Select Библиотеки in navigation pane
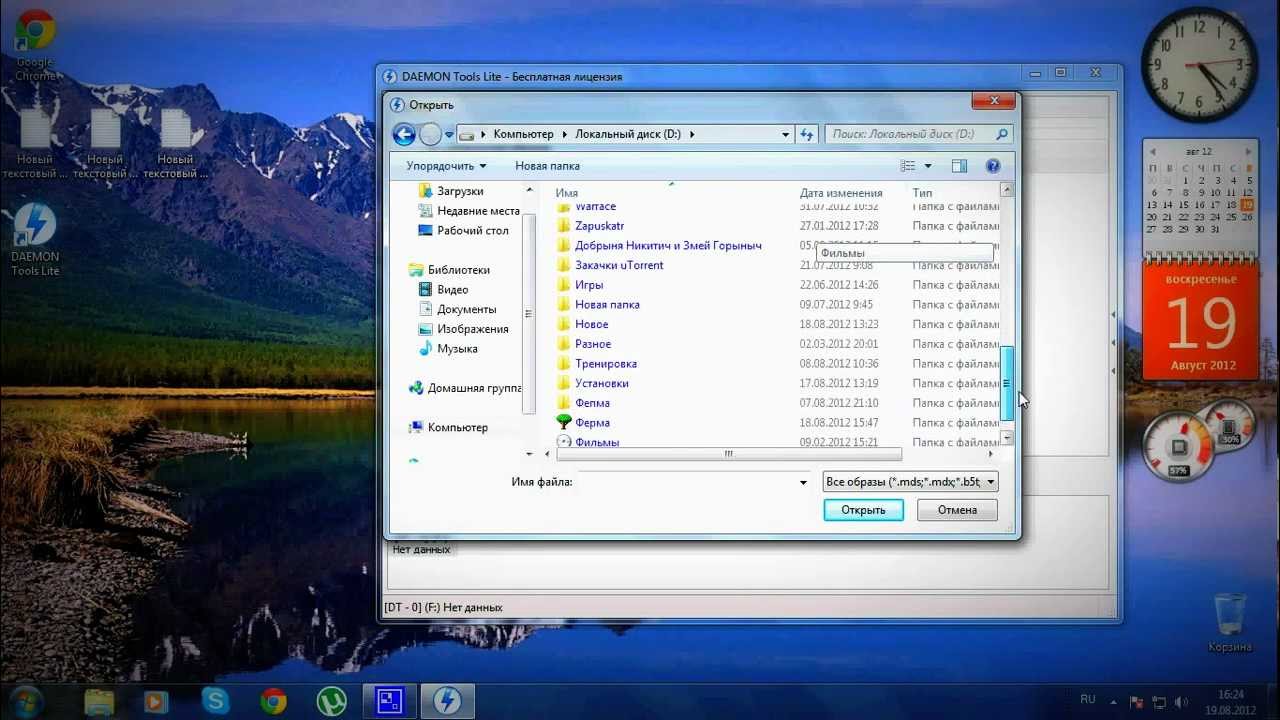Viewport: 1280px width, 720px height. (449, 270)
